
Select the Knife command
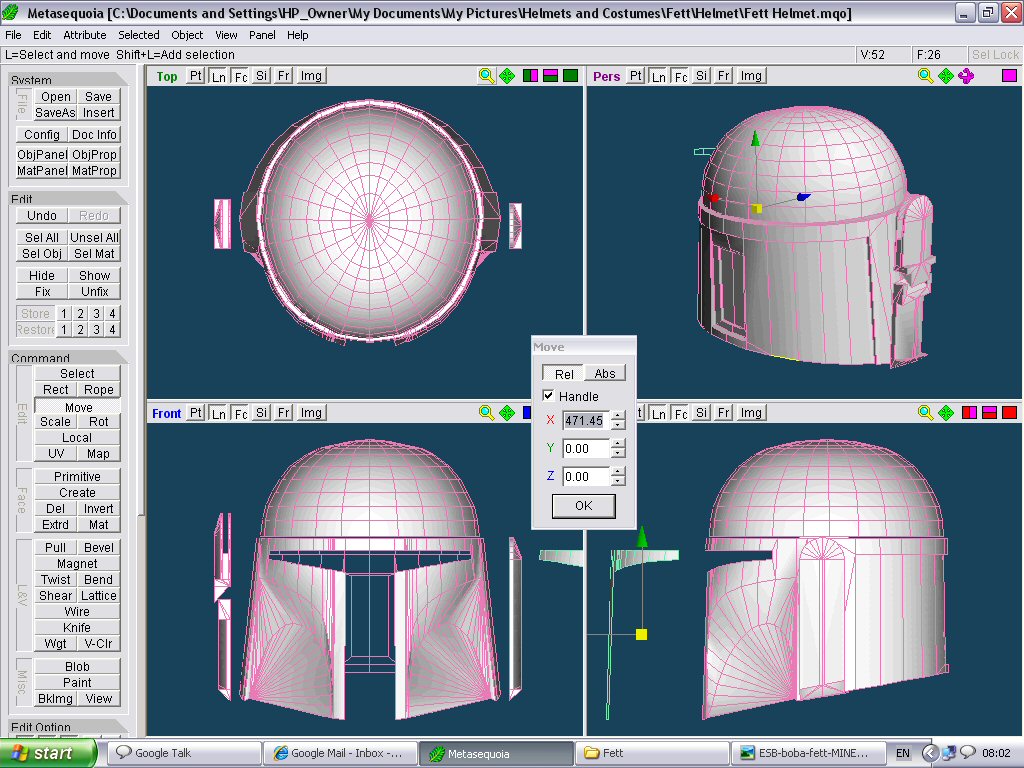click(x=77, y=628)
